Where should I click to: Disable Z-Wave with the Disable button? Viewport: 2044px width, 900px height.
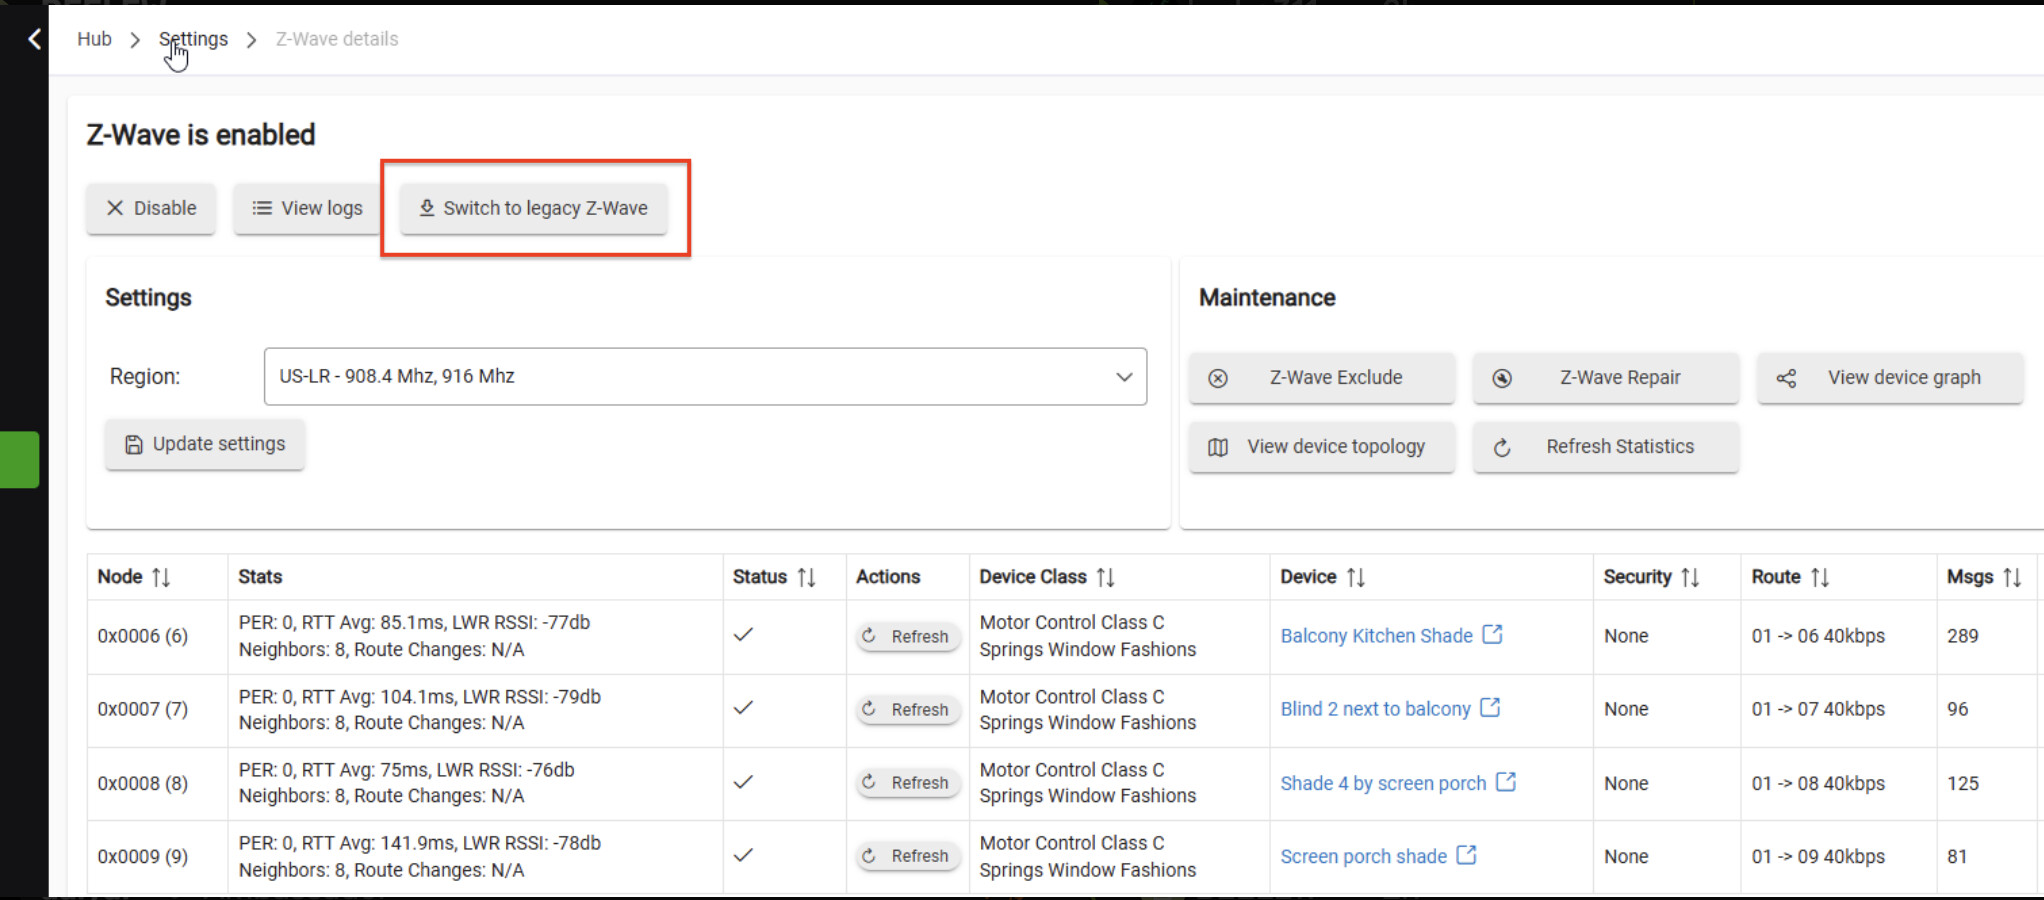coord(151,208)
